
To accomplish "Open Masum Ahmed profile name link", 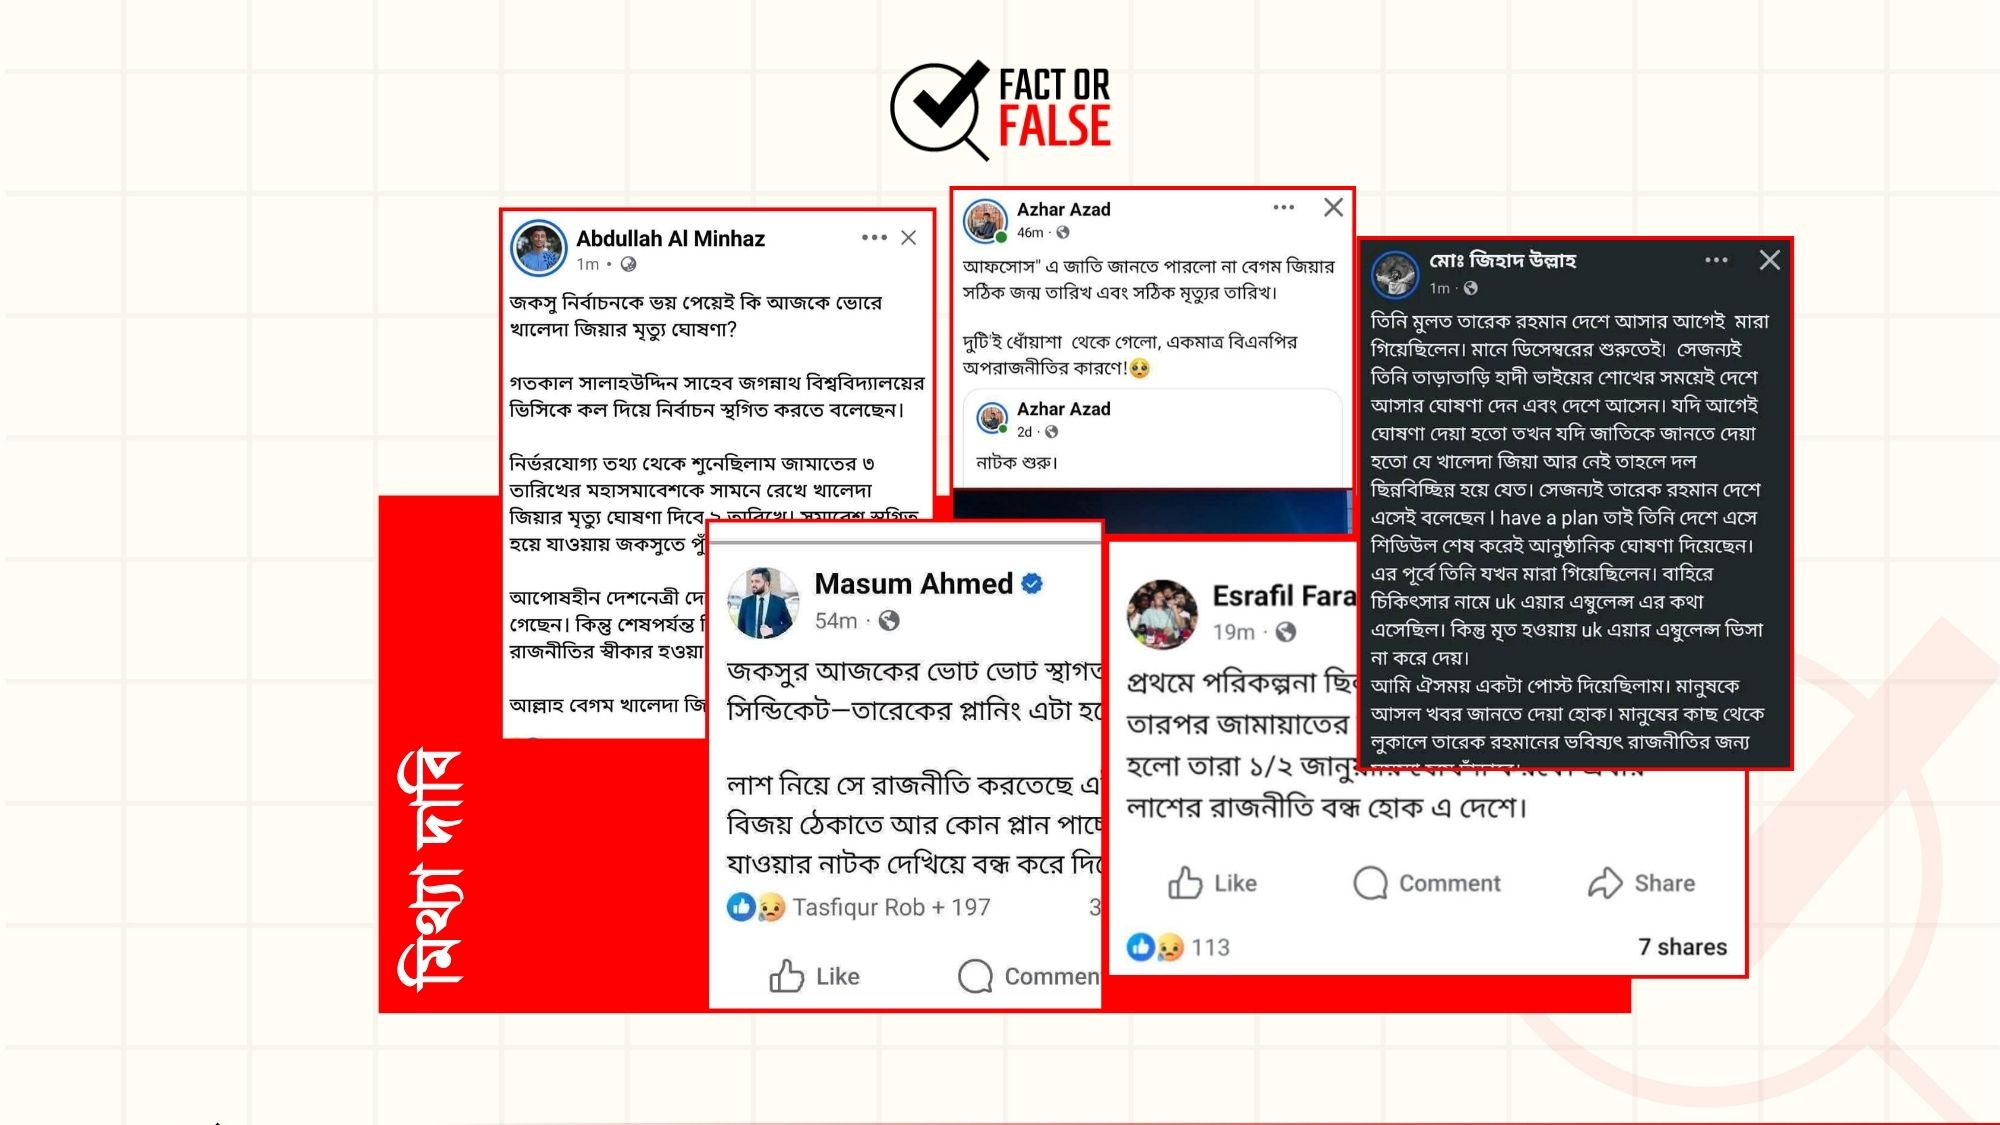I will (x=913, y=583).
